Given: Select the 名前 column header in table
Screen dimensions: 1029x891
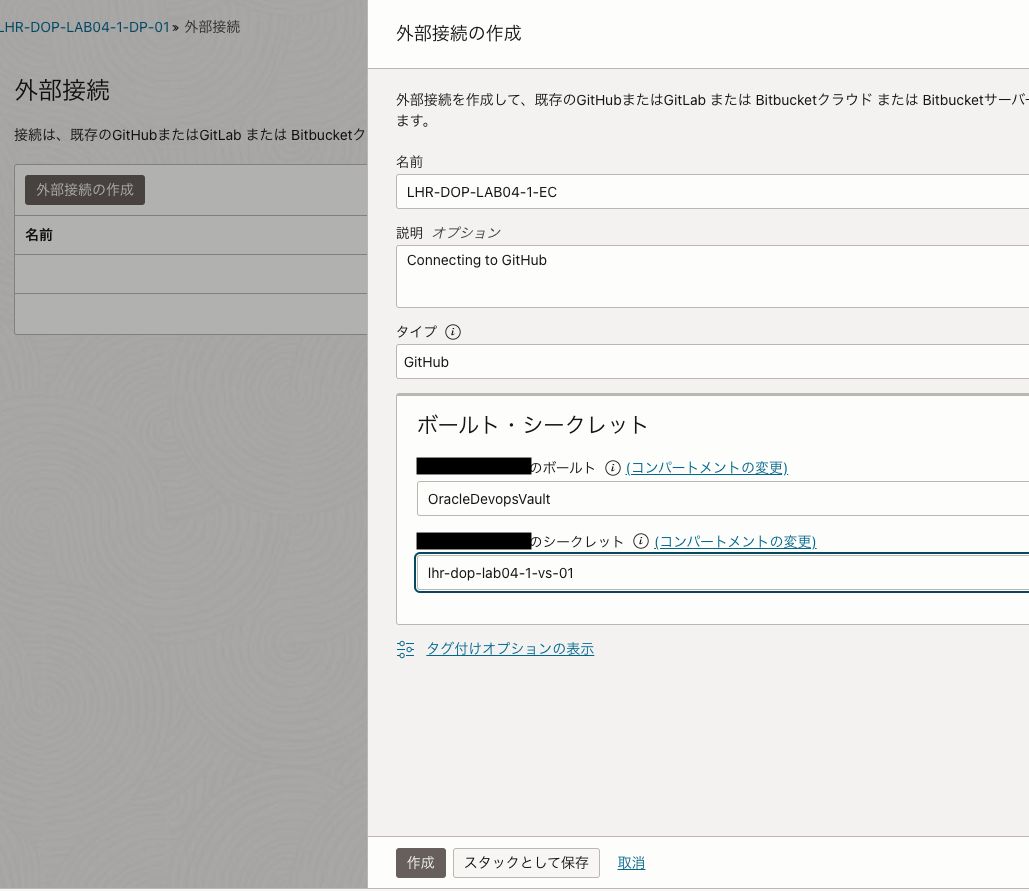Looking at the screenshot, I should (x=40, y=235).
